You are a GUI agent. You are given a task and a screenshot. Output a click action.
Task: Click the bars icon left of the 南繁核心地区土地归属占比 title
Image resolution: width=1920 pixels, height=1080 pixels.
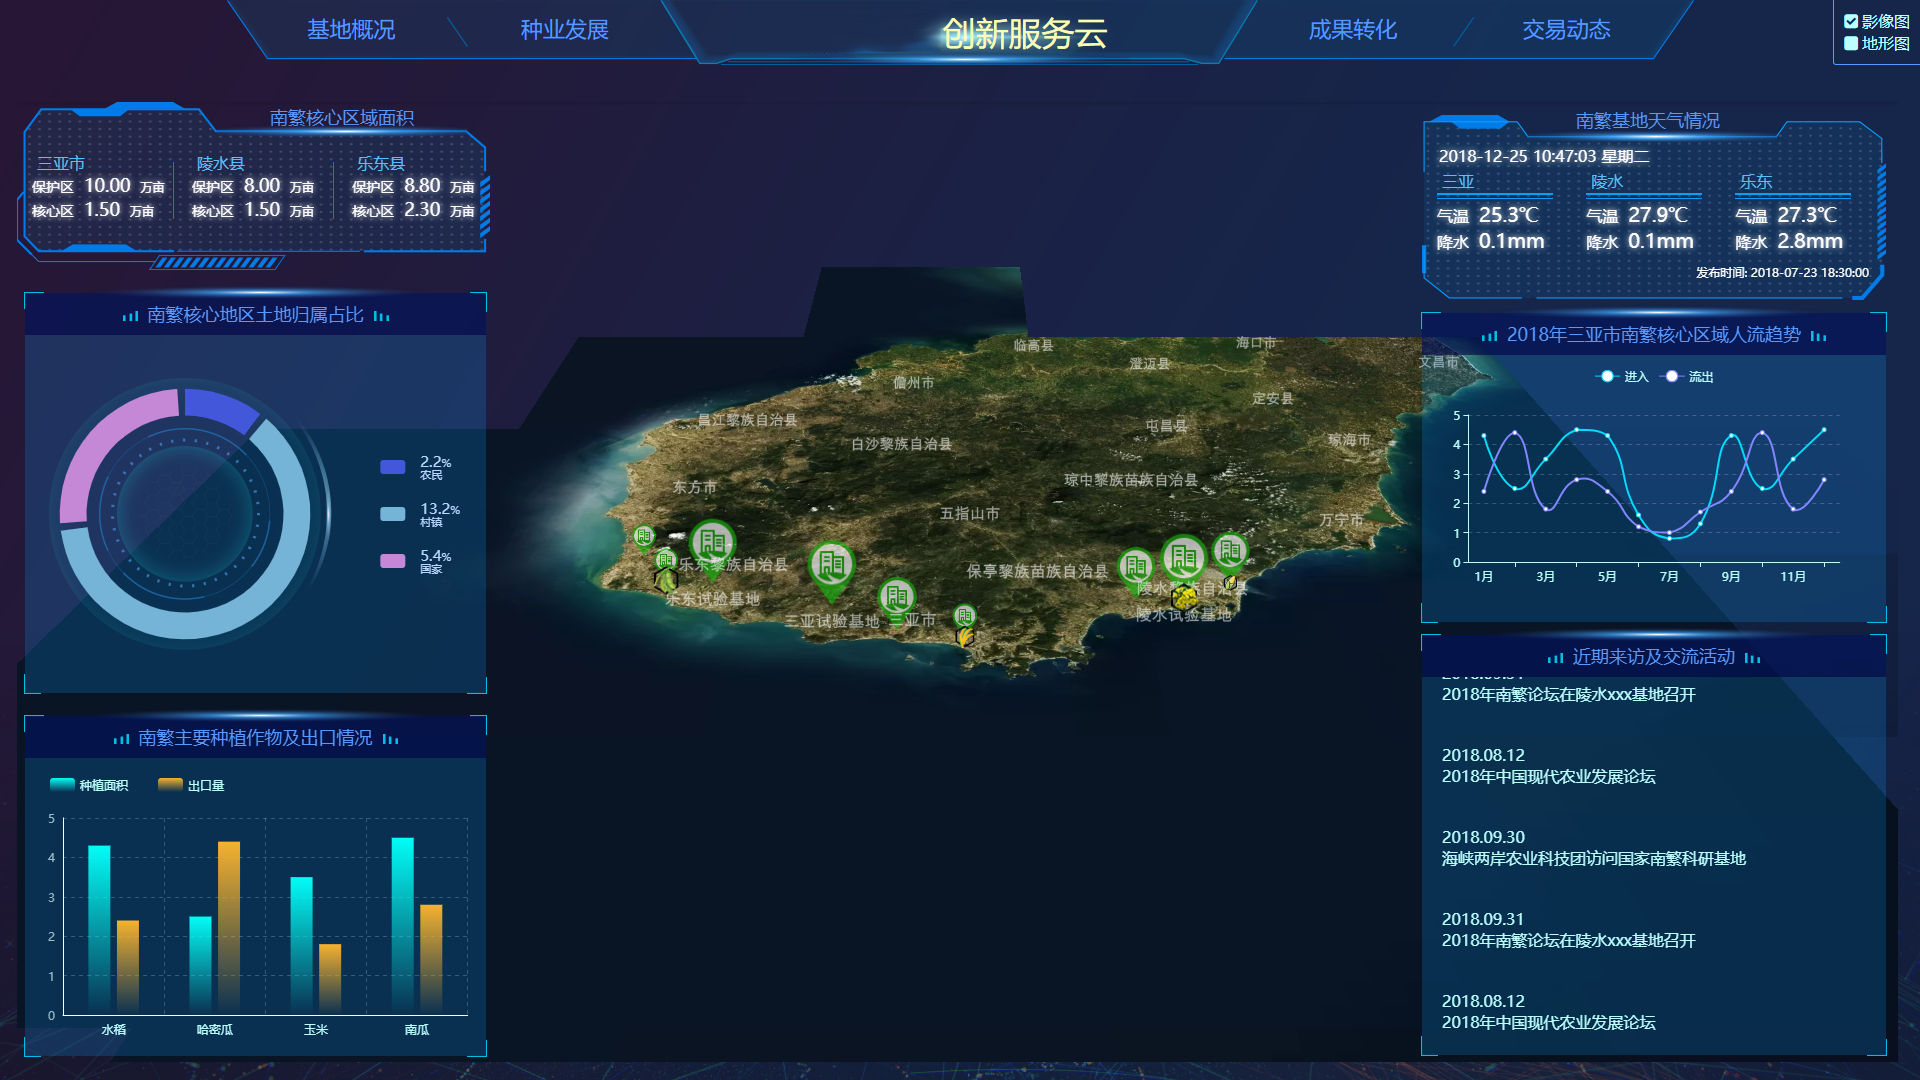pyautogui.click(x=130, y=316)
